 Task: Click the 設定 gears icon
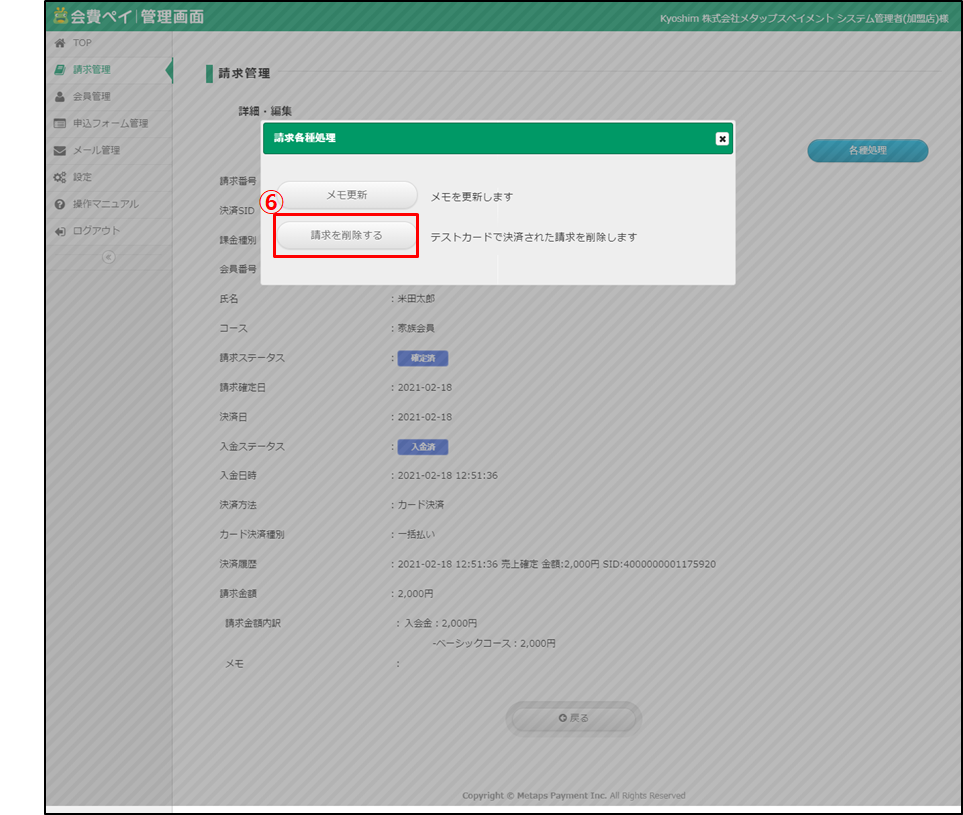[60, 178]
